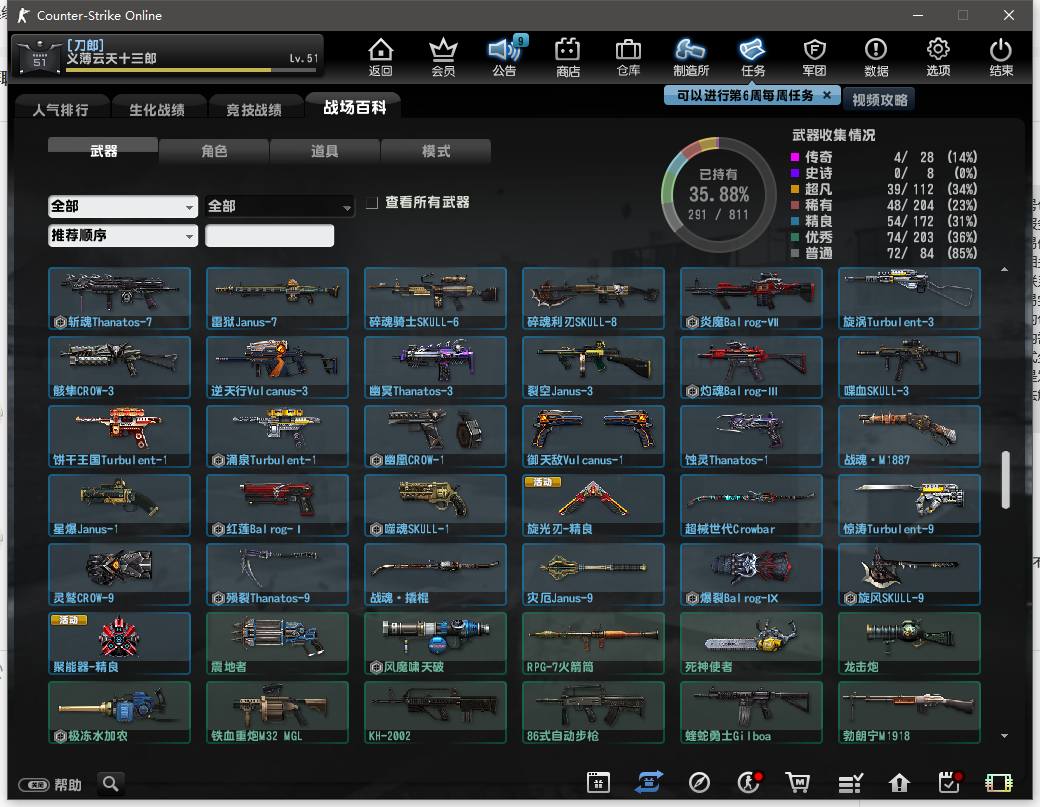The height and width of the screenshot is (807, 1040).
Task: Open the 公告 announcement speaker icon
Action: click(x=505, y=57)
